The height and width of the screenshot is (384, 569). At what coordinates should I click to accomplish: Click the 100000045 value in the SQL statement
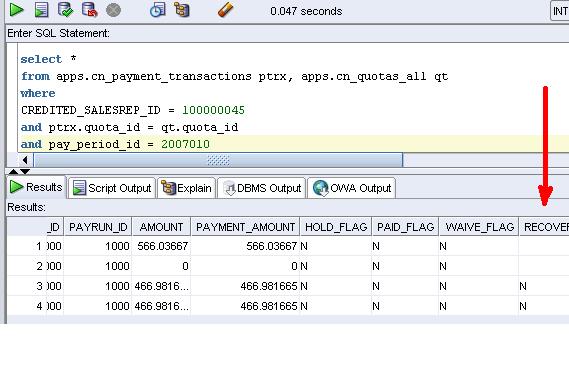pos(213,110)
